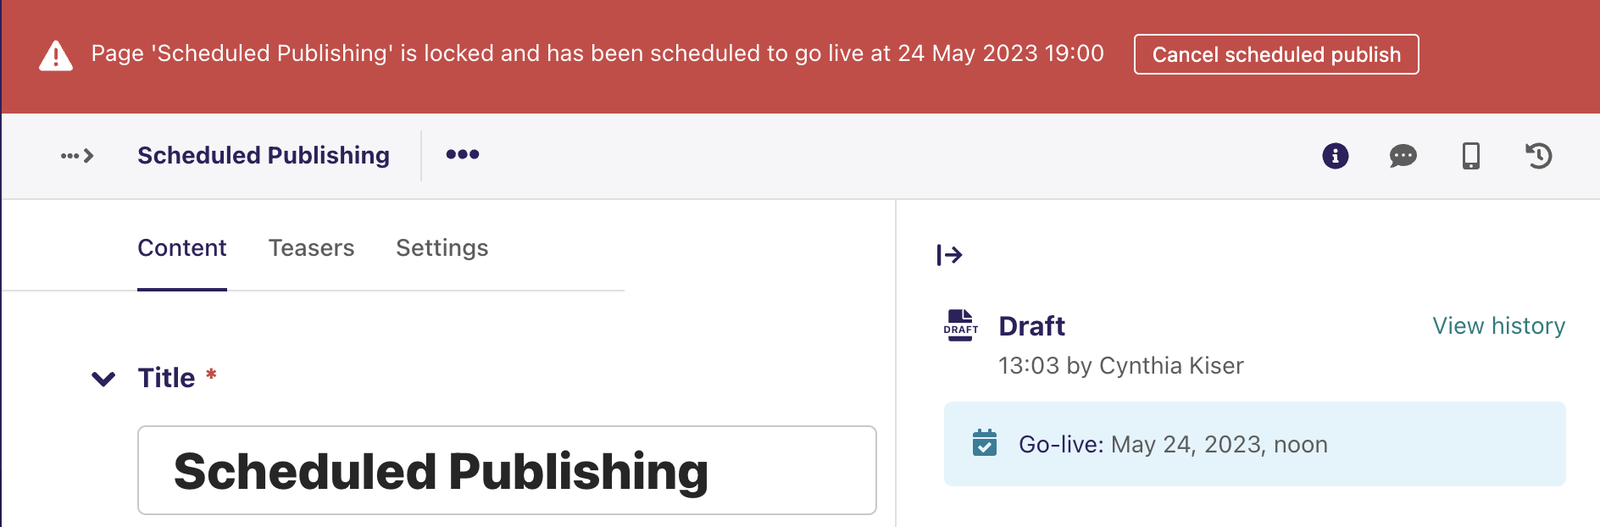The width and height of the screenshot is (1600, 527).
Task: Click the warning triangle icon in banner
Action: coord(56,55)
